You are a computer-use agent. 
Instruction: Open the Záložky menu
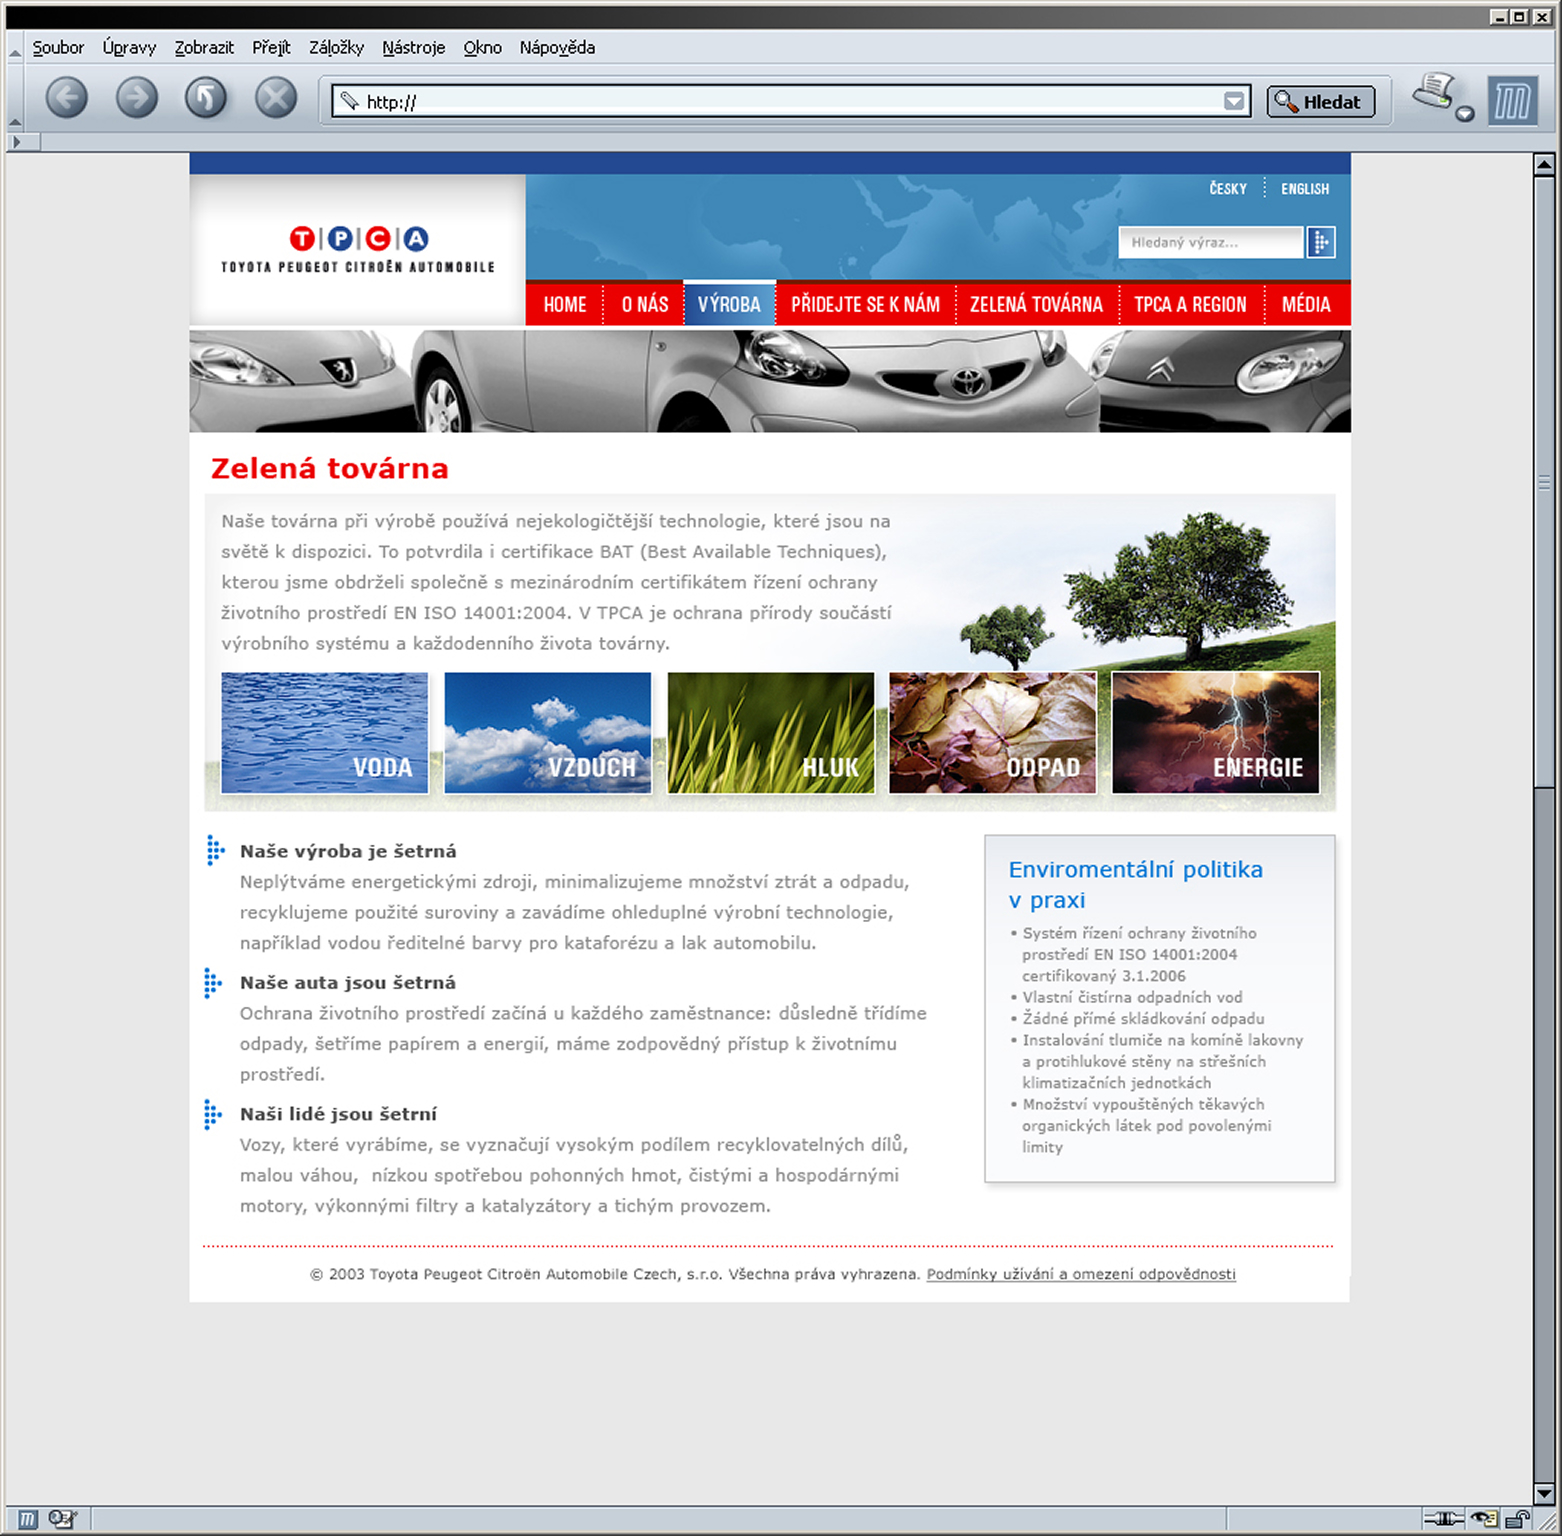coord(336,47)
